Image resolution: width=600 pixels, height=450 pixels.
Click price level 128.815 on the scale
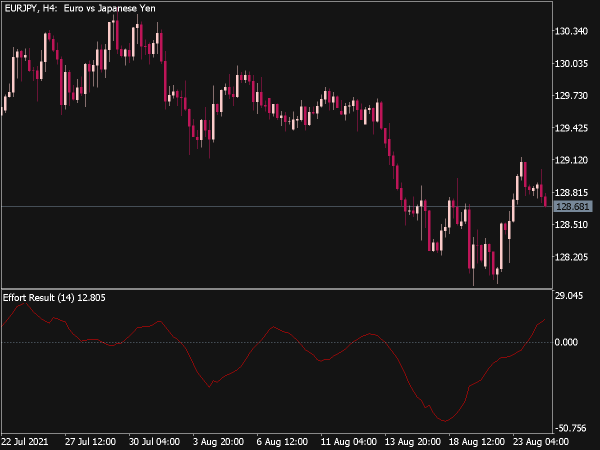(571, 192)
